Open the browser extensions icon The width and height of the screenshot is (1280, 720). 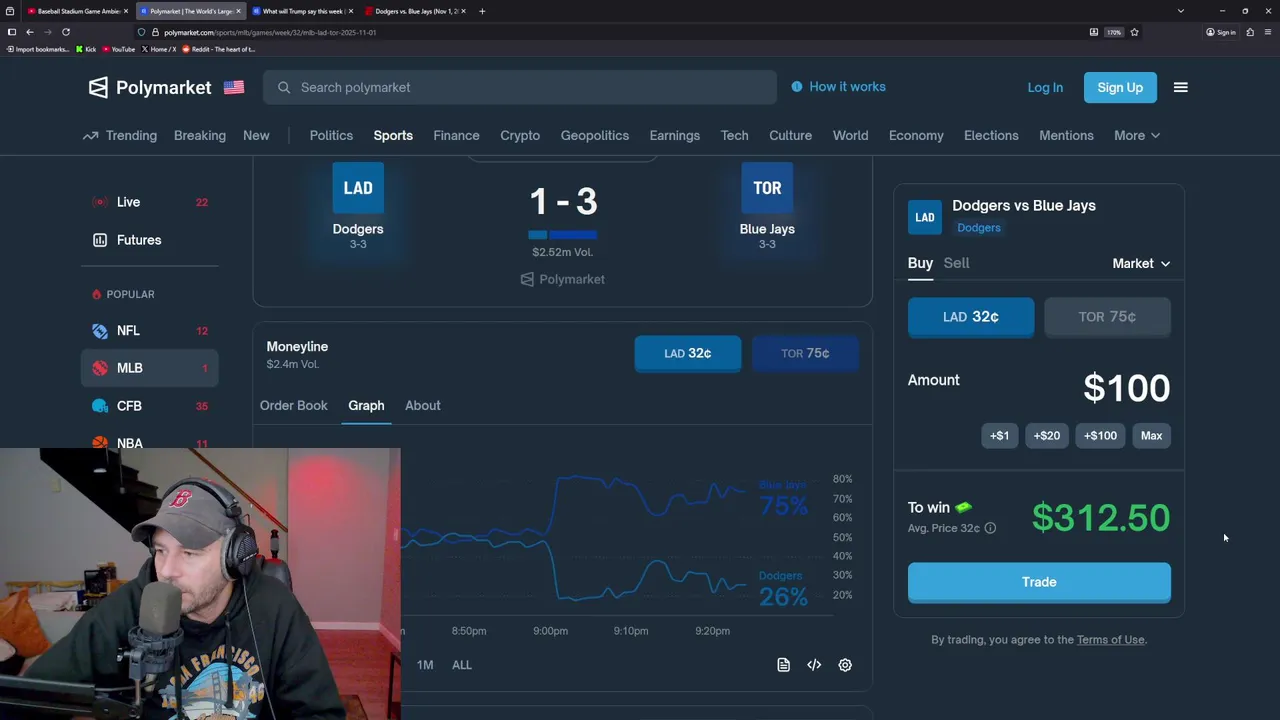point(1250,32)
